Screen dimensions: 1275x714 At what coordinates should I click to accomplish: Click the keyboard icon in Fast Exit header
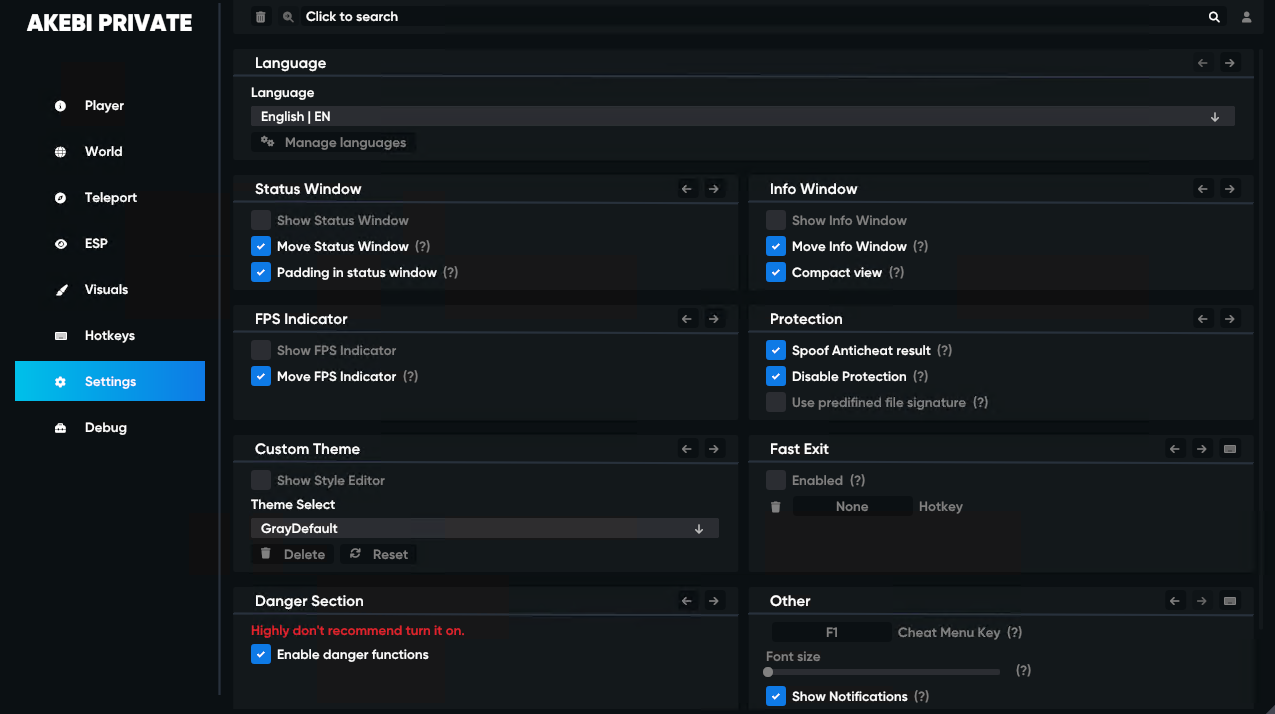(x=1230, y=449)
